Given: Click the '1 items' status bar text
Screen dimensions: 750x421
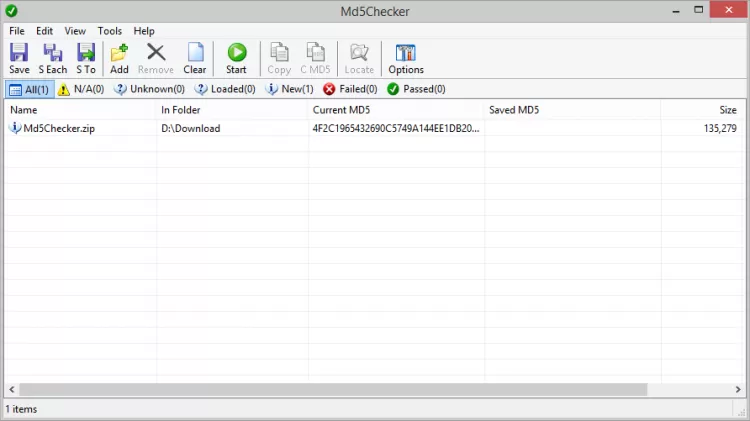Looking at the screenshot, I should 21,409.
